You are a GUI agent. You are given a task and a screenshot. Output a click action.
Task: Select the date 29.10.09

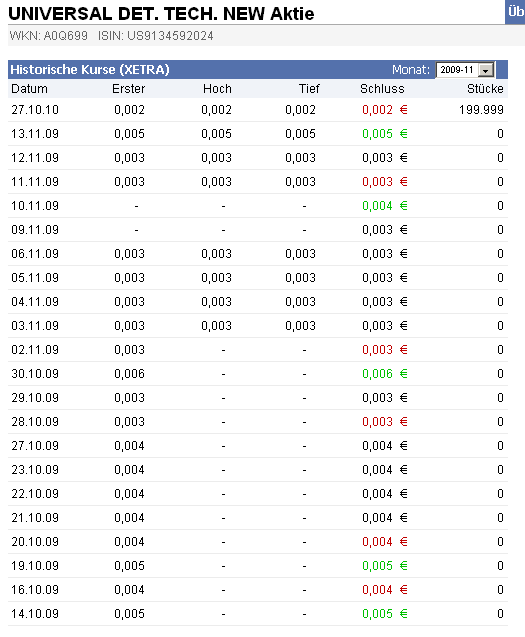tap(35, 397)
